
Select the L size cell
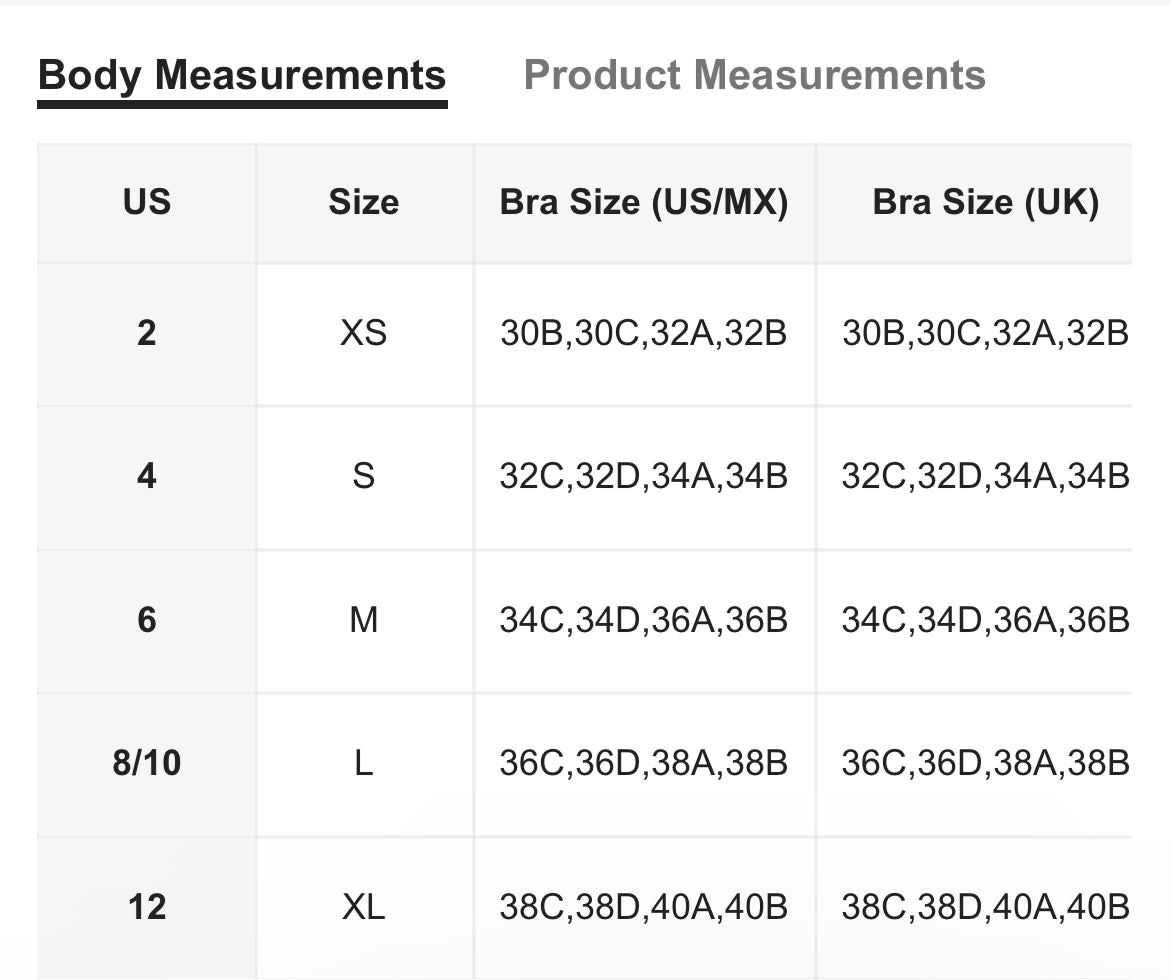point(364,764)
